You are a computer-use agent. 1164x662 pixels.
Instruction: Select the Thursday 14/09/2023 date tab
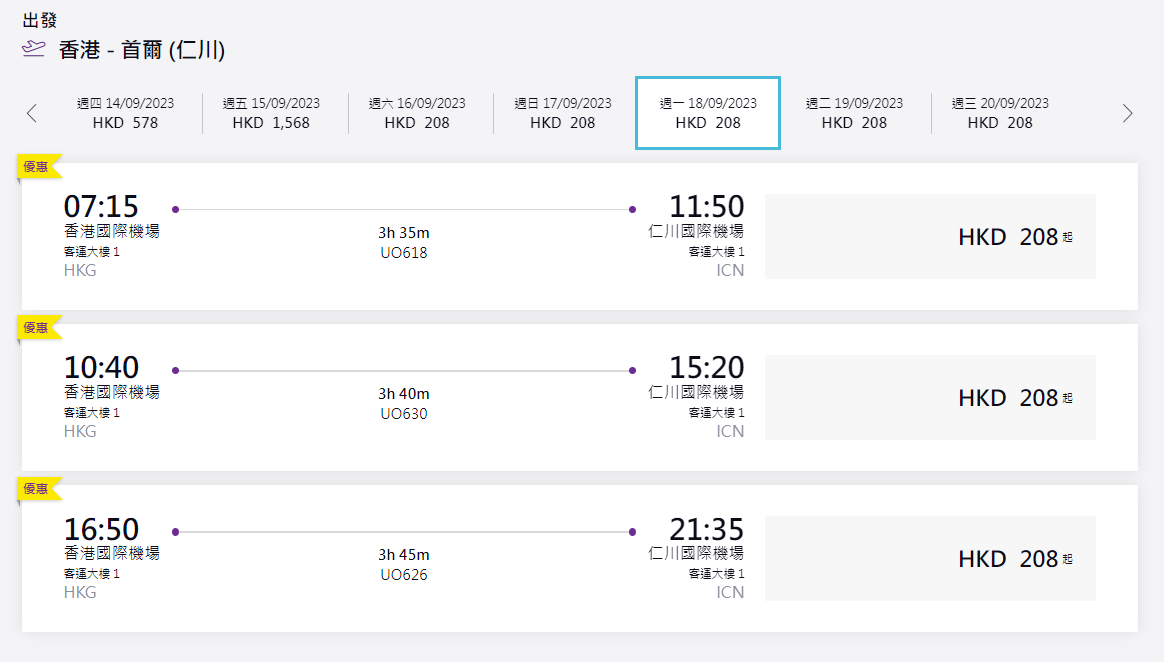(x=125, y=113)
